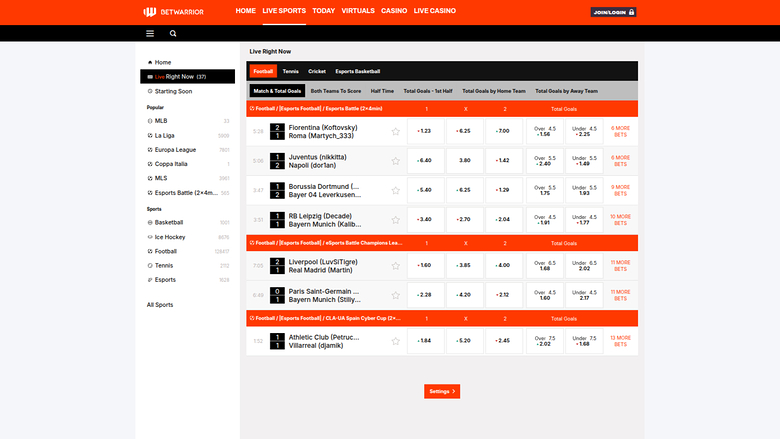The image size is (780, 439).
Task: Select Over 7.5 at 2.02 Athletic Club
Action: point(545,341)
